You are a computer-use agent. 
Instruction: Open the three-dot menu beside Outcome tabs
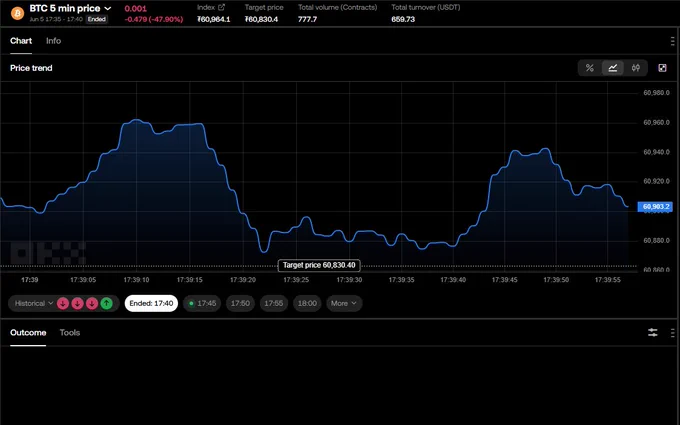[x=672, y=333]
